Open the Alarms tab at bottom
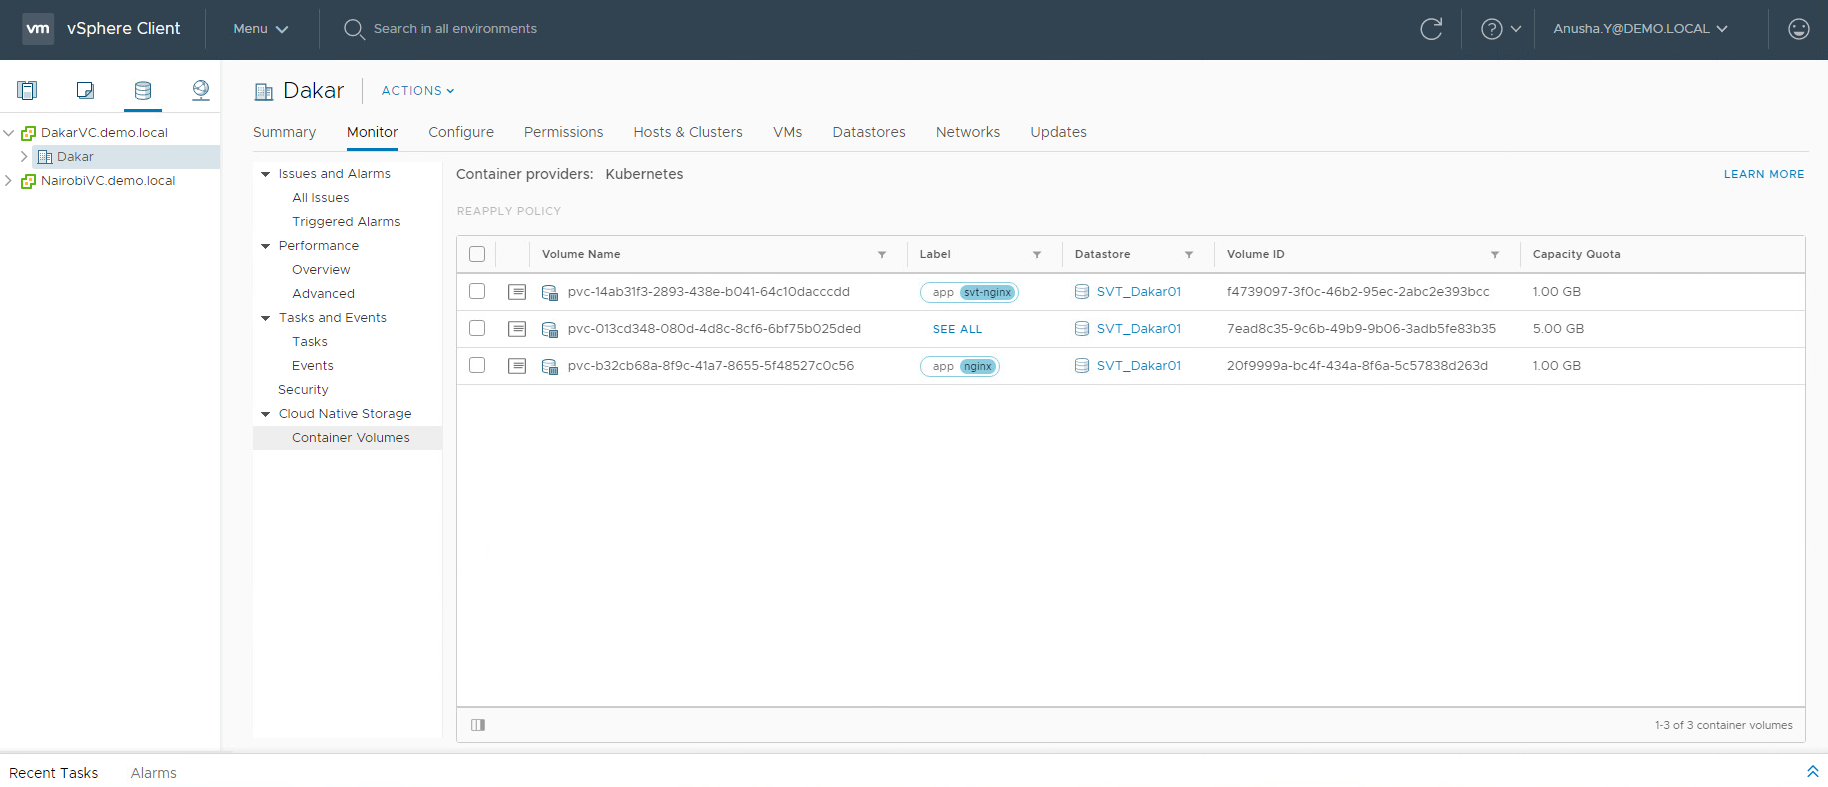 [153, 773]
